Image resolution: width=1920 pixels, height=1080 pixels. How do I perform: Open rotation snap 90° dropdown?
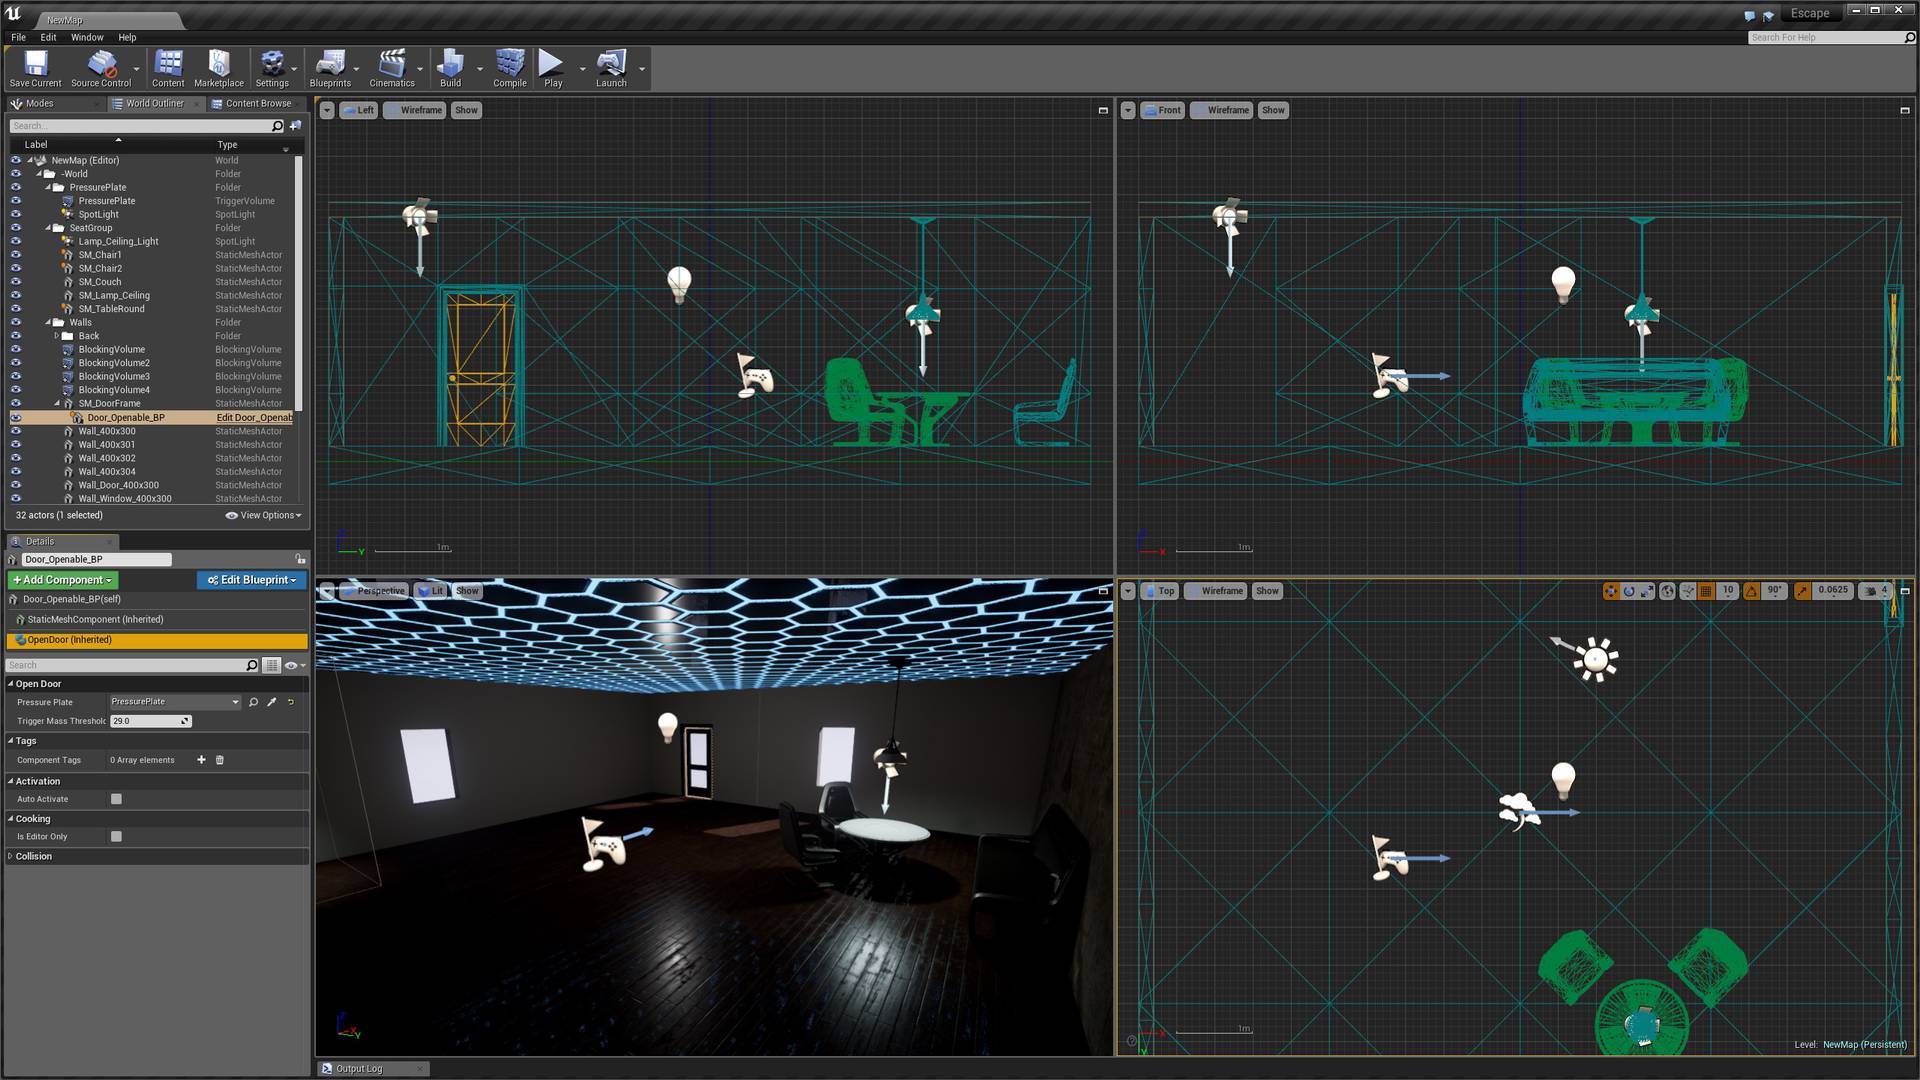tap(1774, 591)
